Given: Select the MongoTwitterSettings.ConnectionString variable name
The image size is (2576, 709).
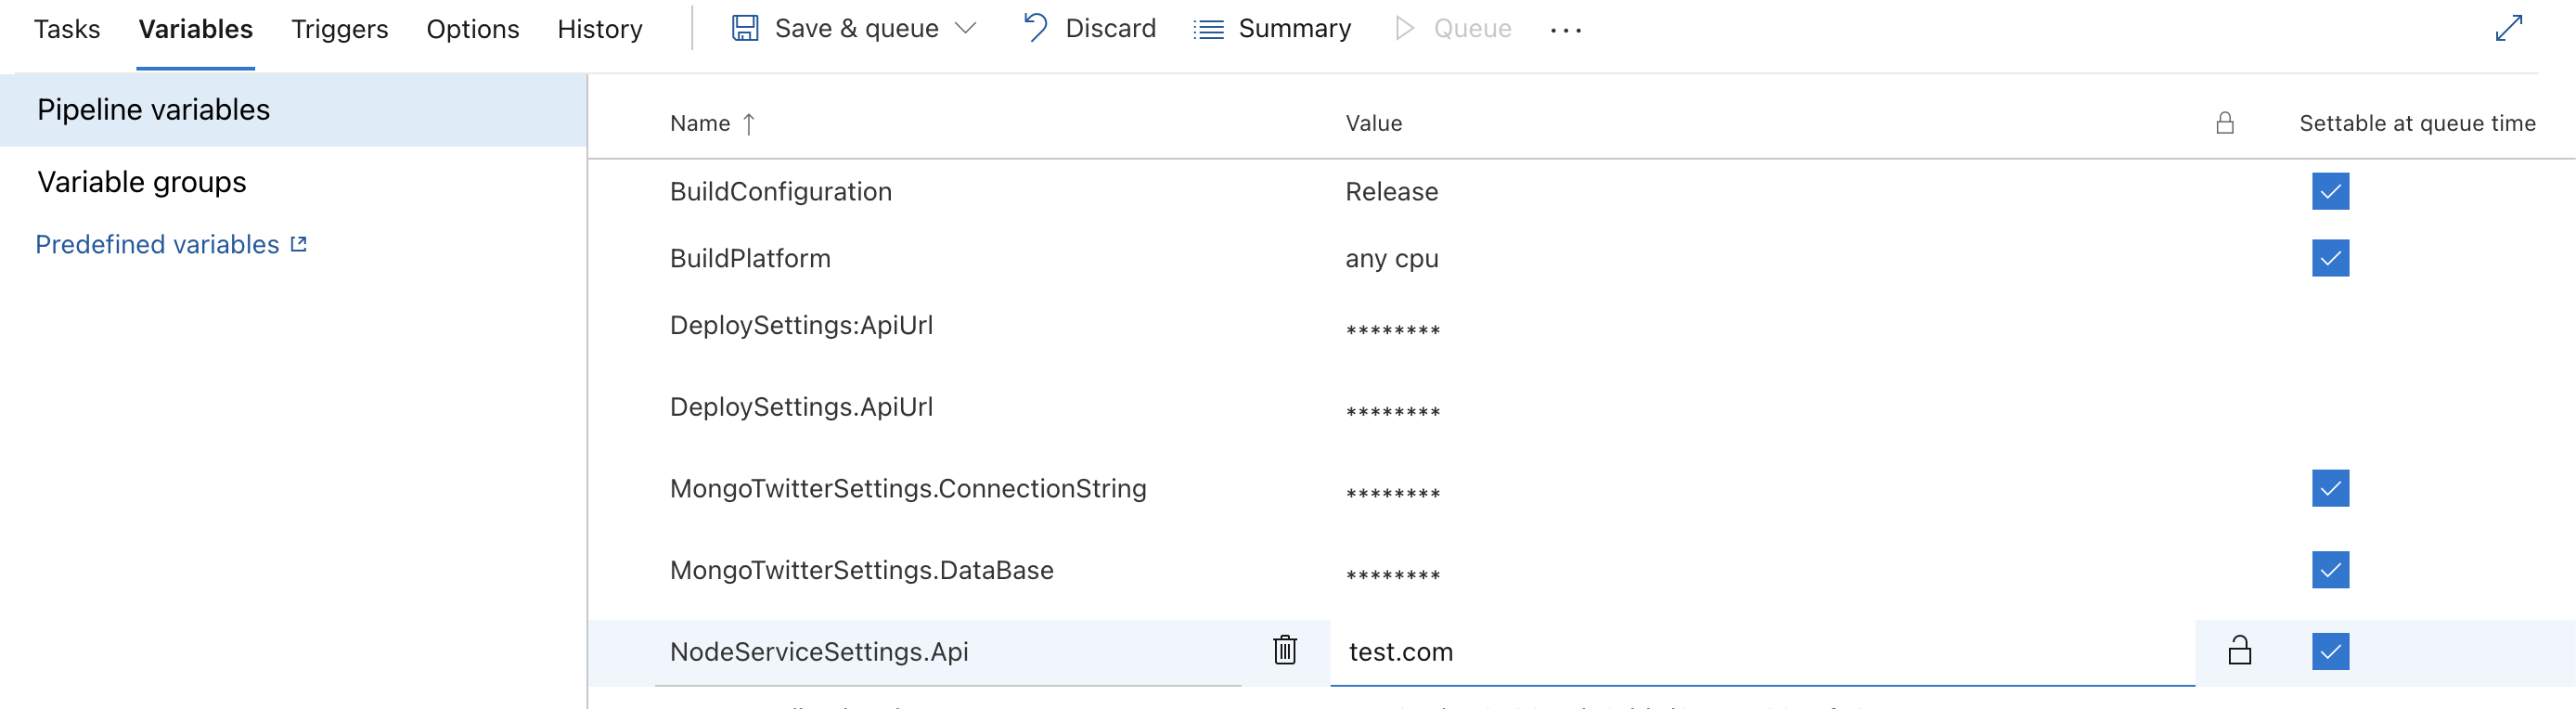Looking at the screenshot, I should [908, 489].
